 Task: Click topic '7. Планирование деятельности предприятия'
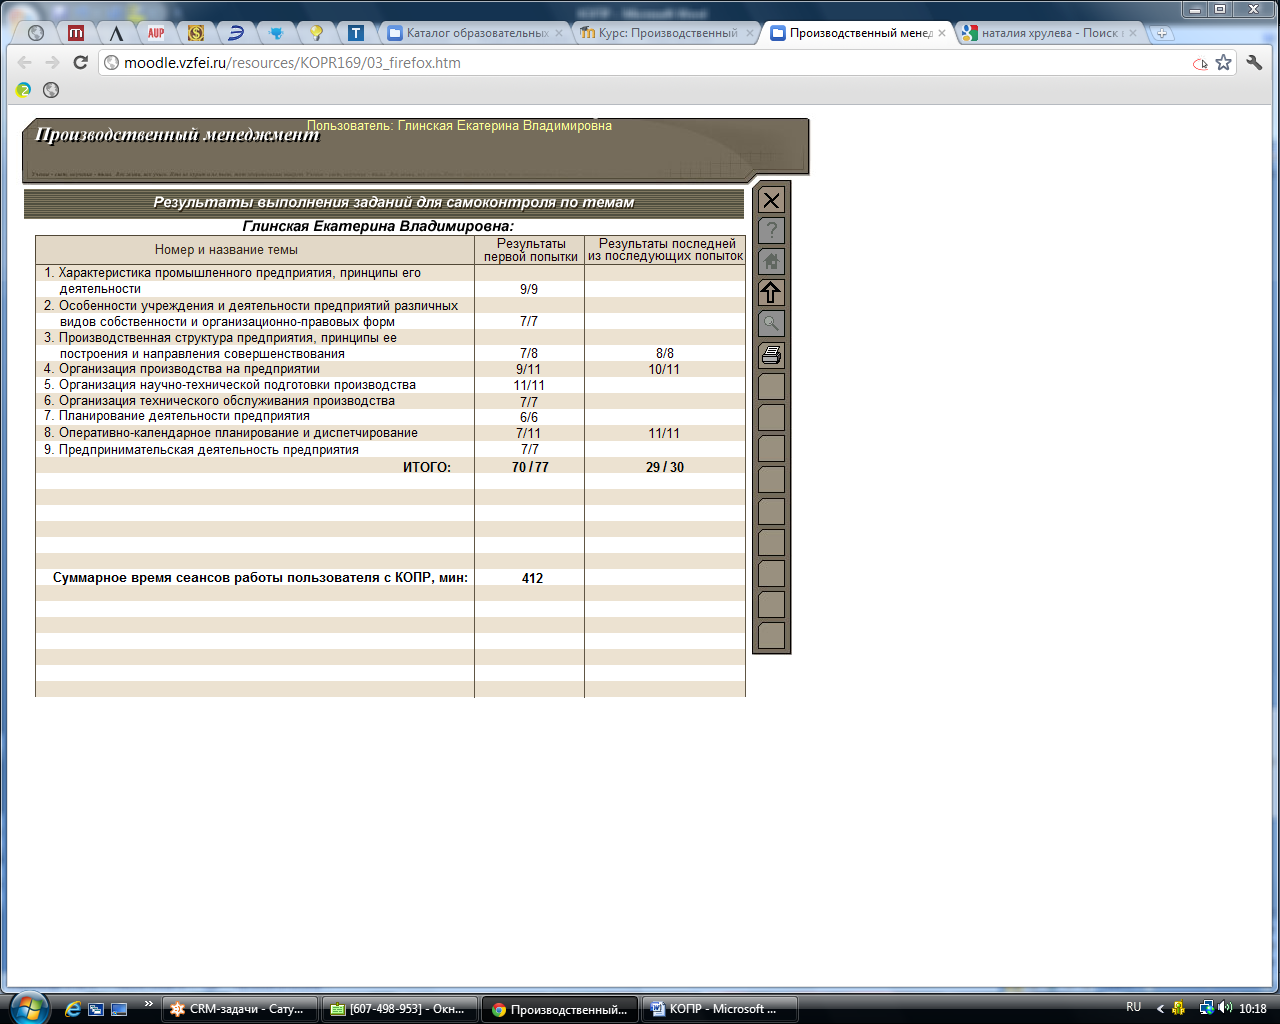[x=177, y=416]
